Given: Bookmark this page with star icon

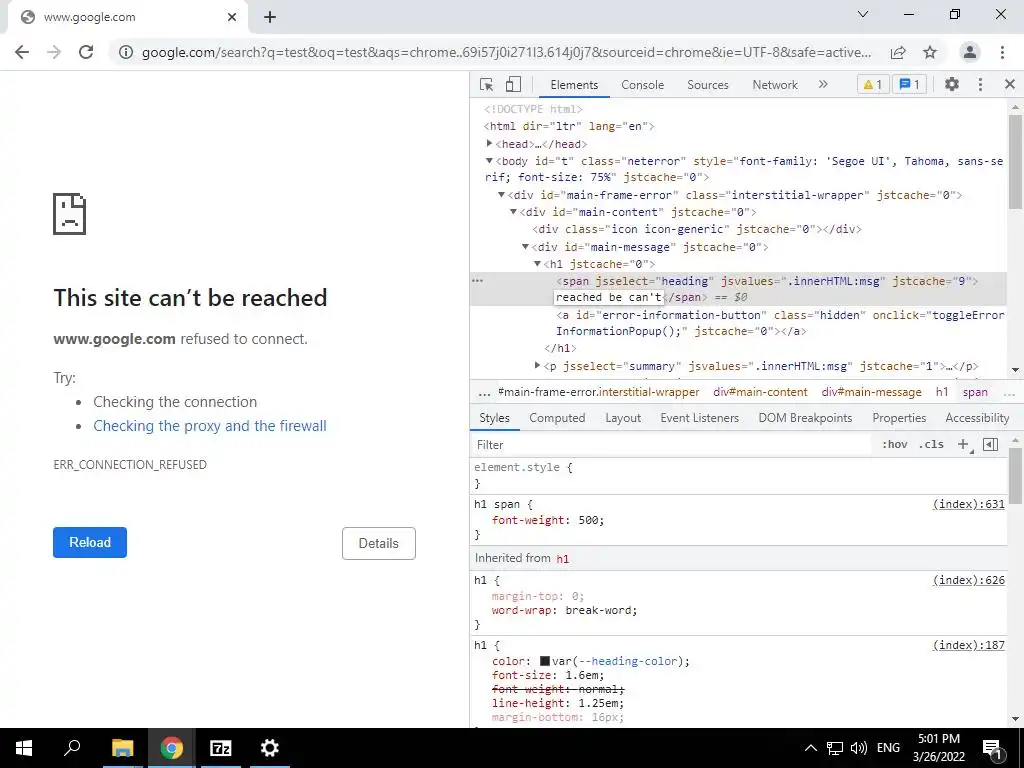Looking at the screenshot, I should click(x=930, y=52).
